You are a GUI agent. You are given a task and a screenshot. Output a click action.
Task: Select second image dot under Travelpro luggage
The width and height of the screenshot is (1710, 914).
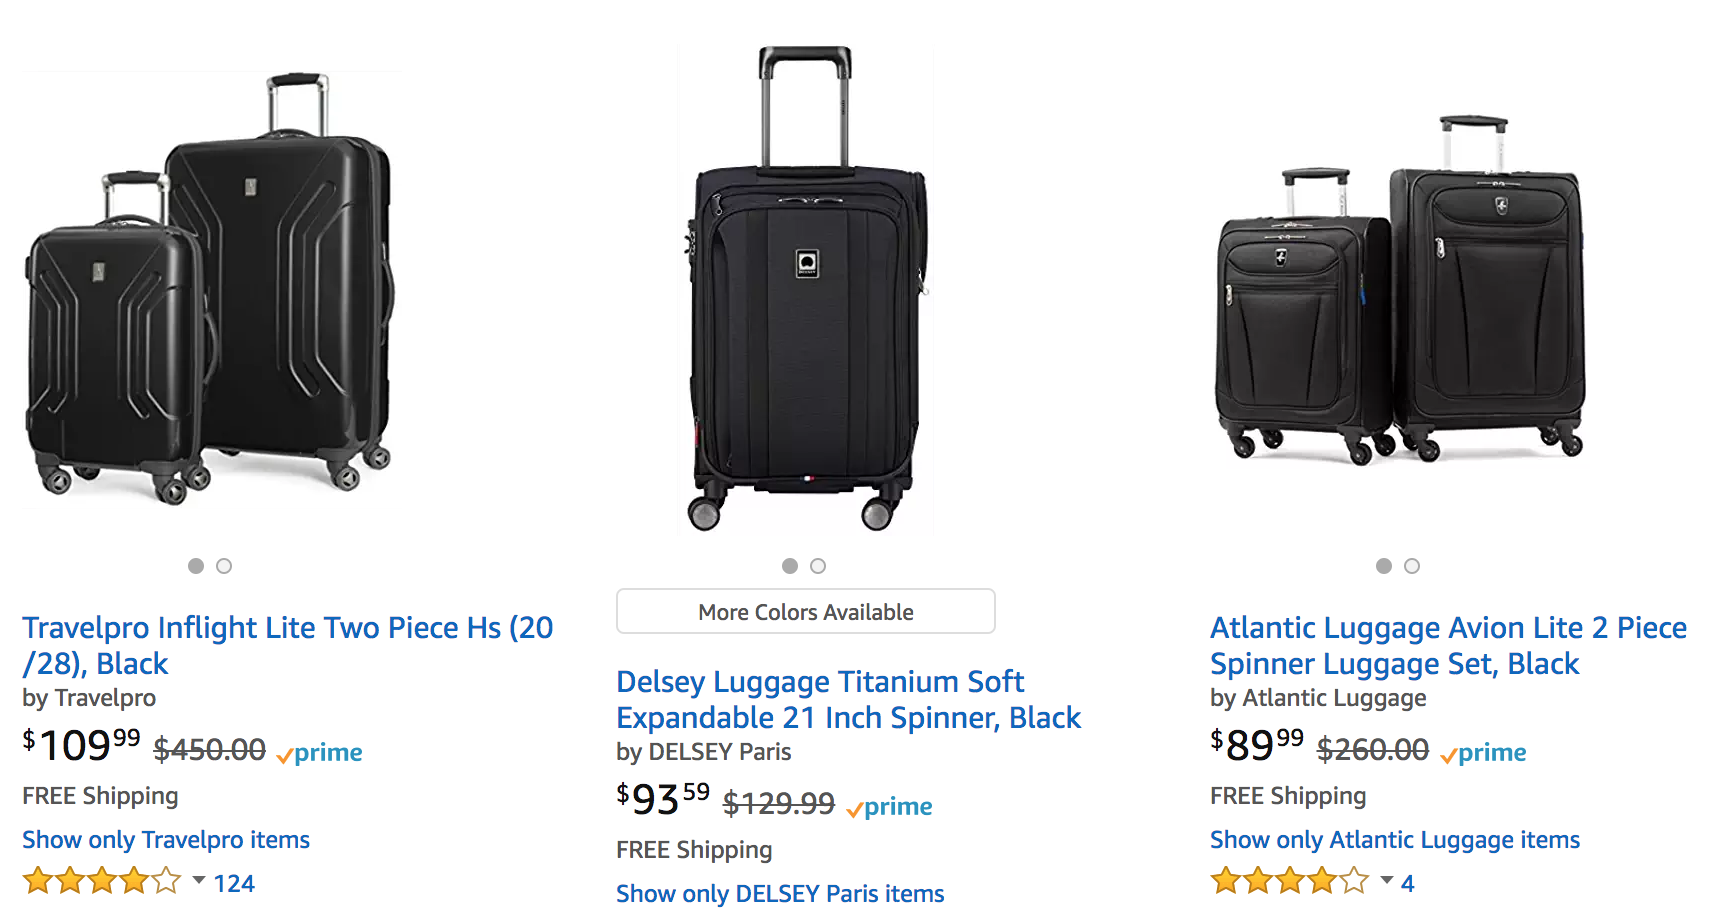pyautogui.click(x=224, y=566)
